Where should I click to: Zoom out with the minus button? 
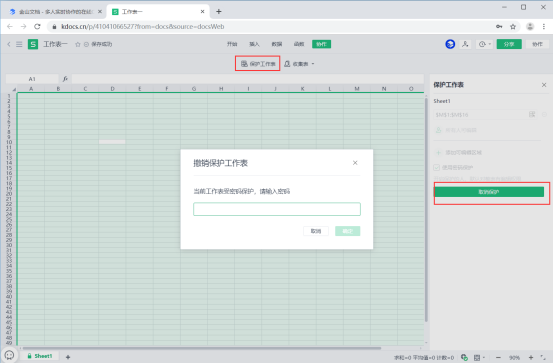tap(498, 358)
